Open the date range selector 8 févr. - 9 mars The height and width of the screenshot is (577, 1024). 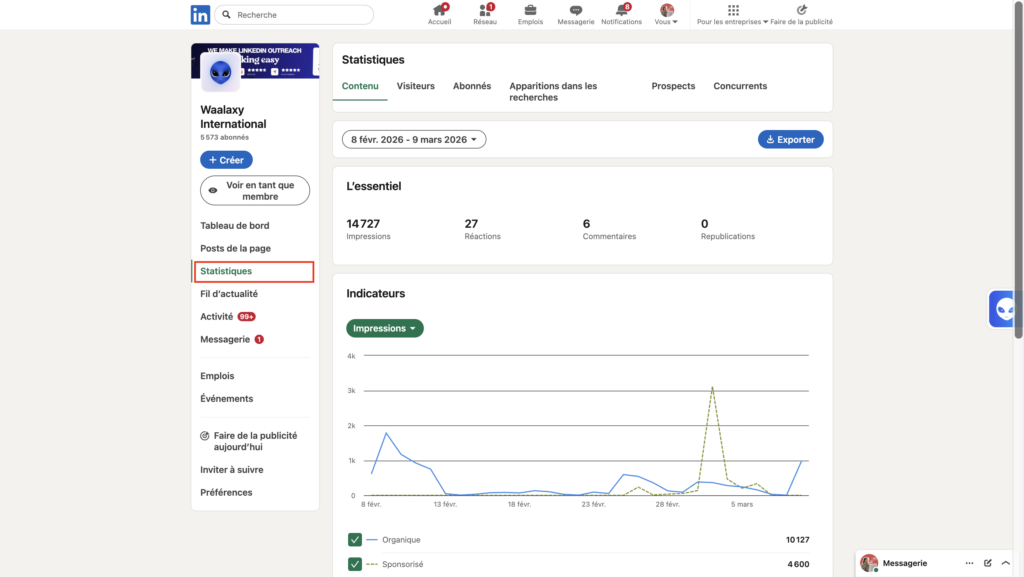[413, 139]
